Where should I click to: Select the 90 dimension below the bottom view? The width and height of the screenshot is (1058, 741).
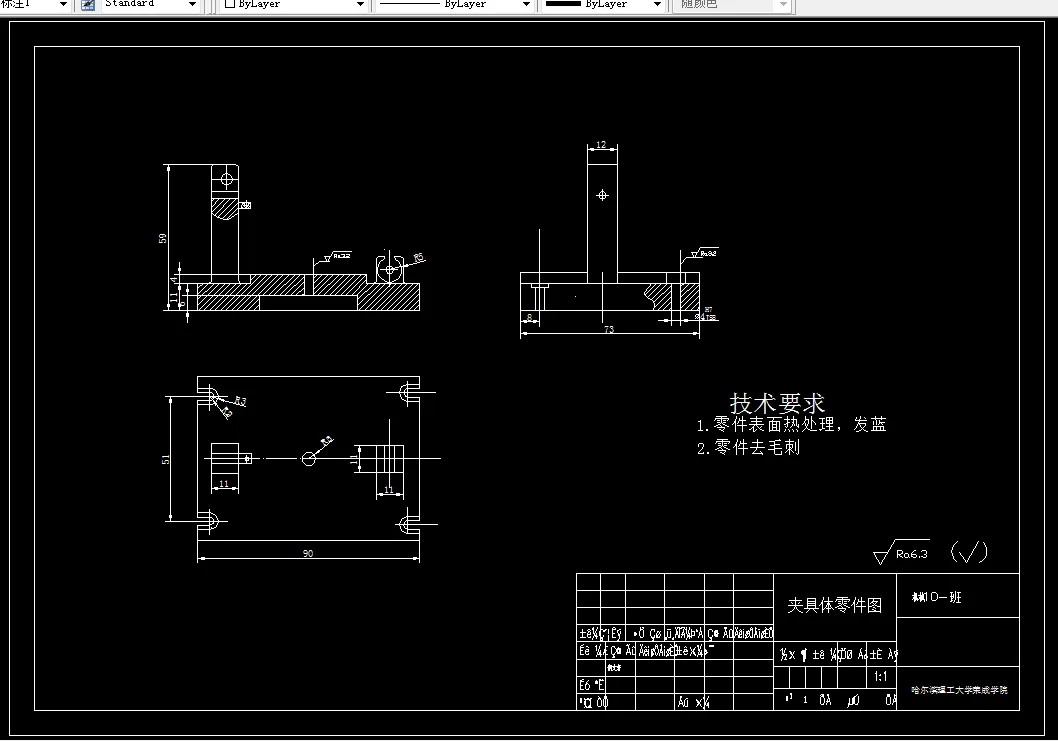[x=308, y=553]
